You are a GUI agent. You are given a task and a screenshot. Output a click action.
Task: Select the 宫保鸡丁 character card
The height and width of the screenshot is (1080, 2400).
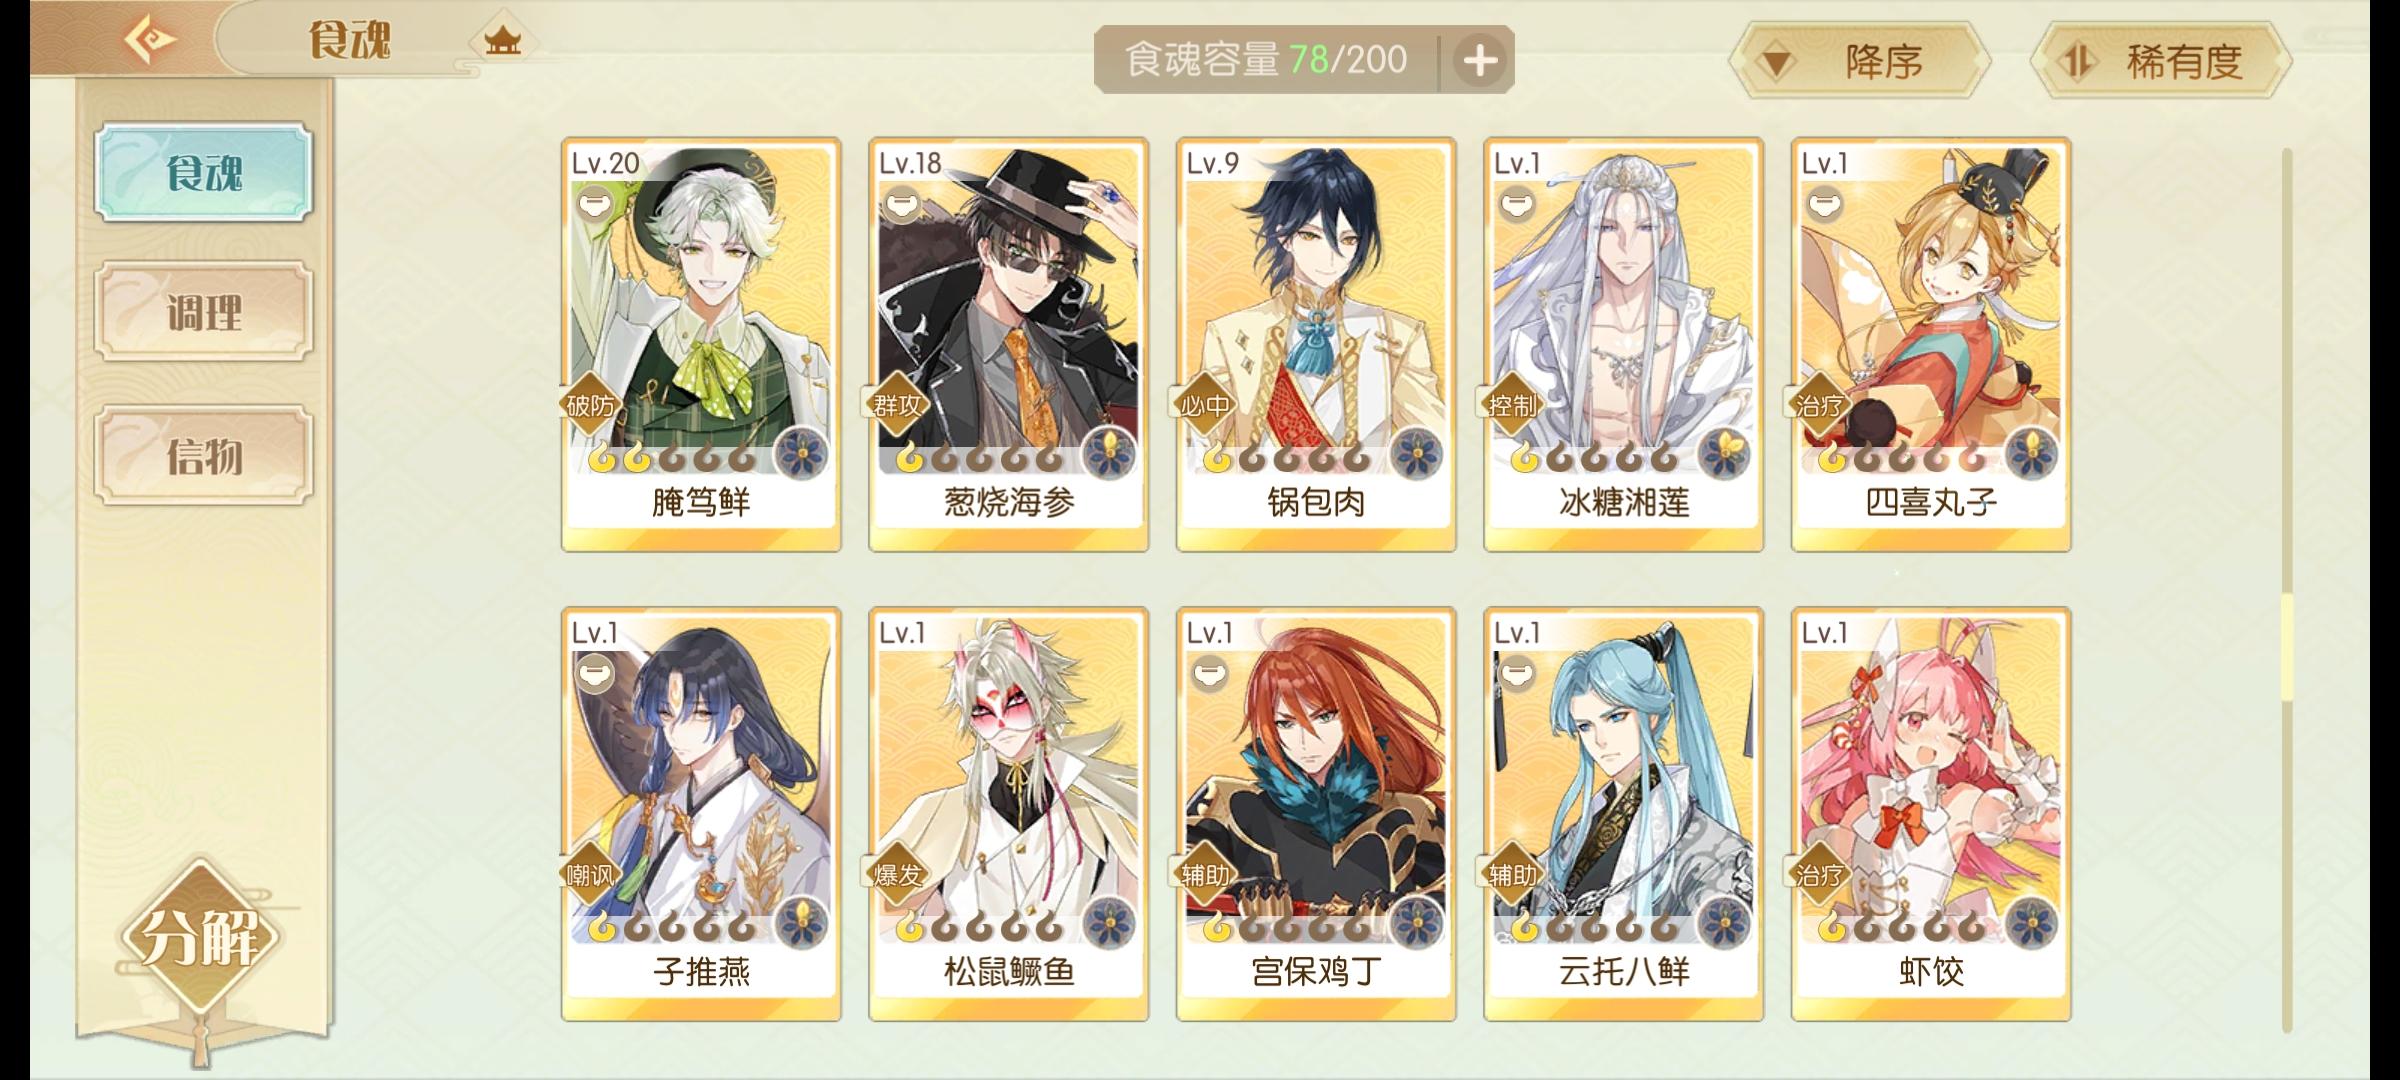click(x=1316, y=814)
